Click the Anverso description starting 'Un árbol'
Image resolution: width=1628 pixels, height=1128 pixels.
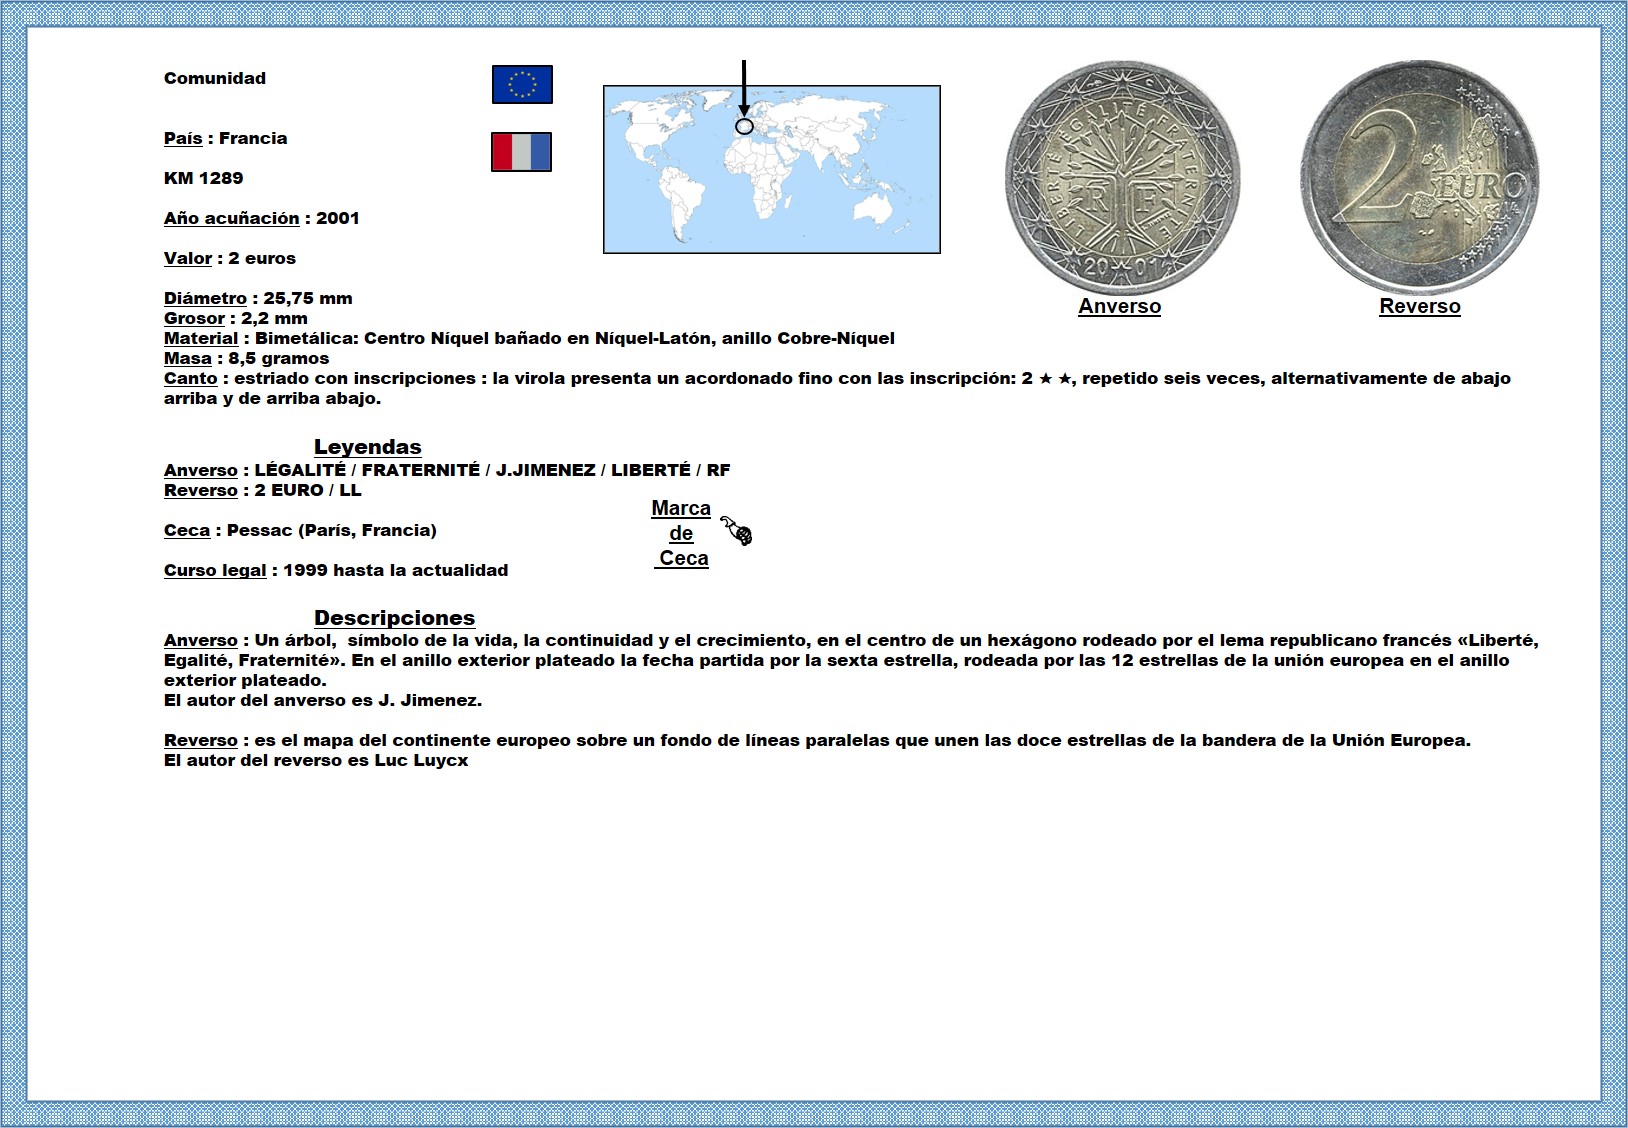(x=851, y=660)
